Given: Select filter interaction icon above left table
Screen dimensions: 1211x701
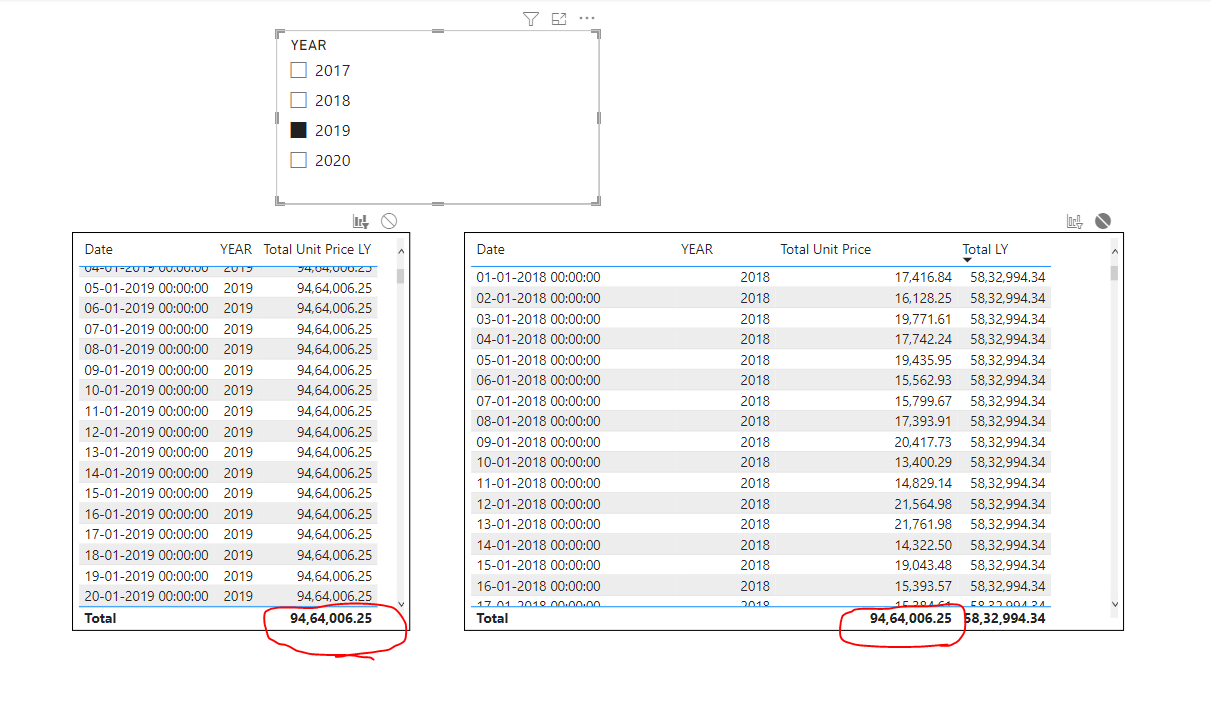Looking at the screenshot, I should (361, 222).
